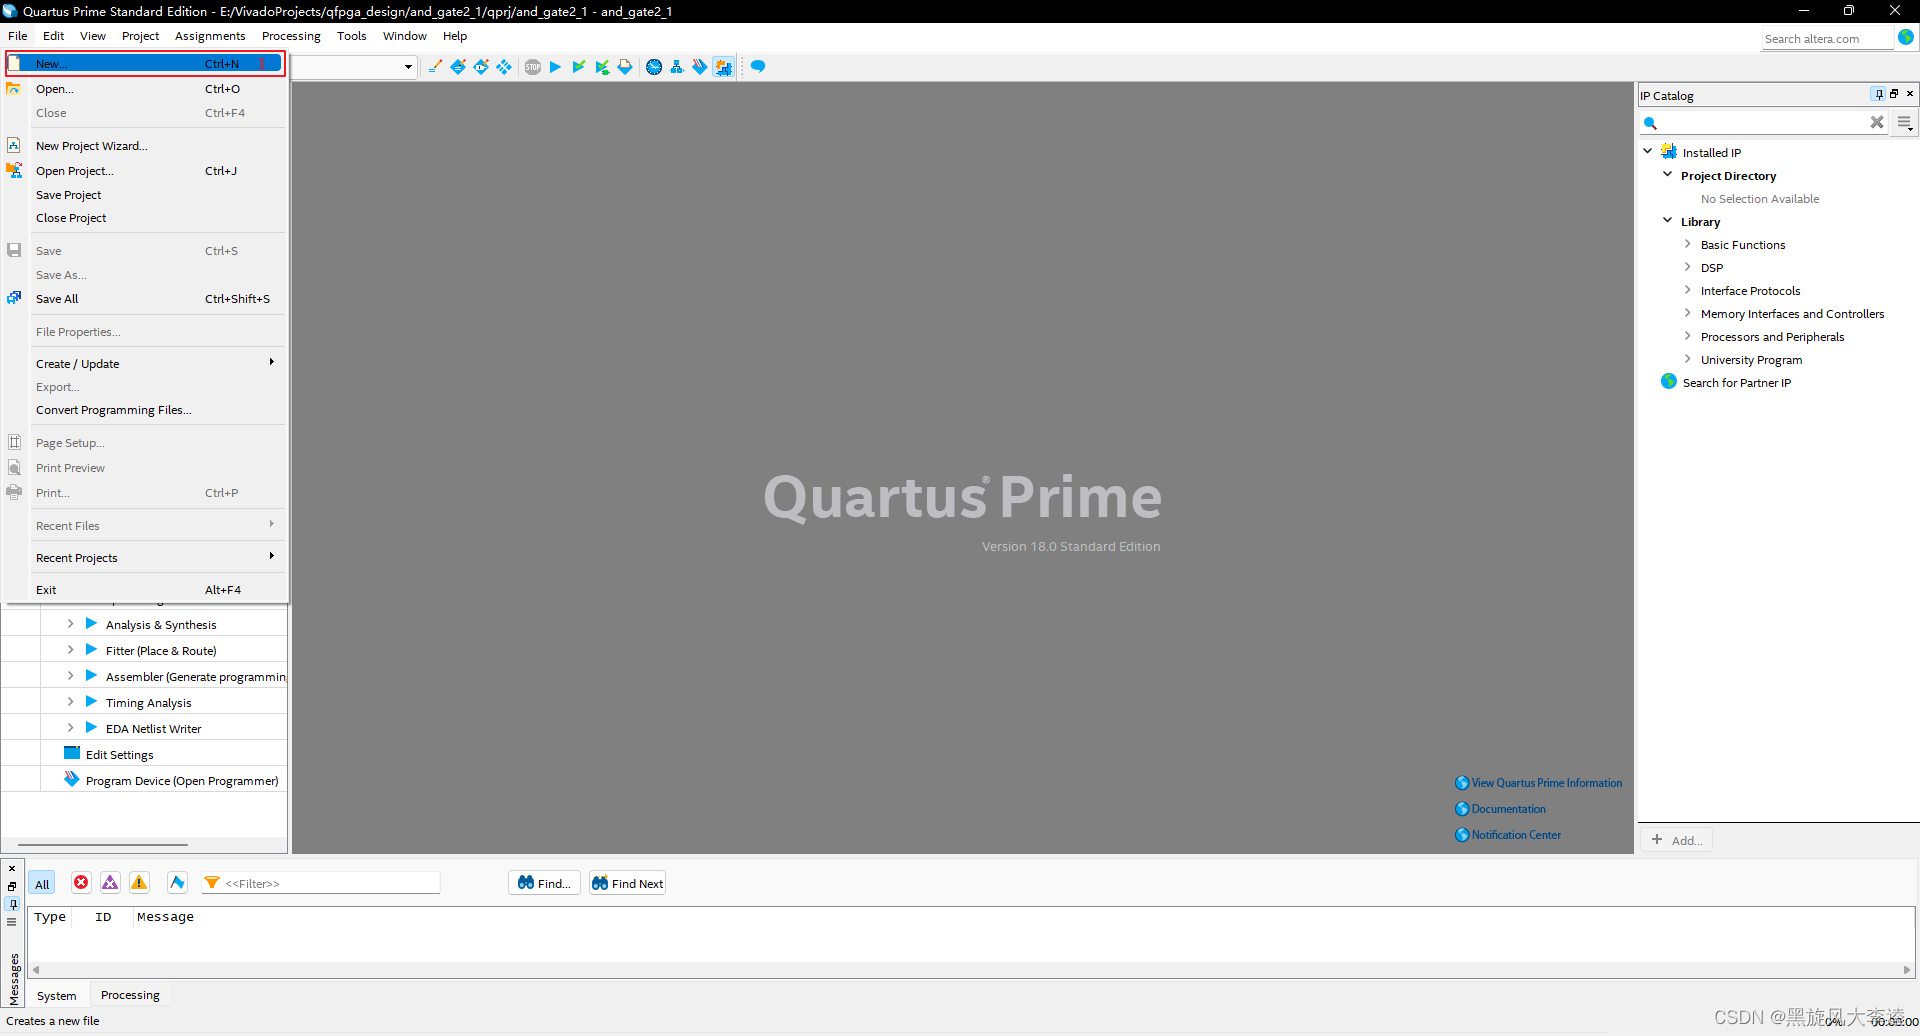
Task: Expand the Interface Protocols IP category
Action: (x=1687, y=290)
